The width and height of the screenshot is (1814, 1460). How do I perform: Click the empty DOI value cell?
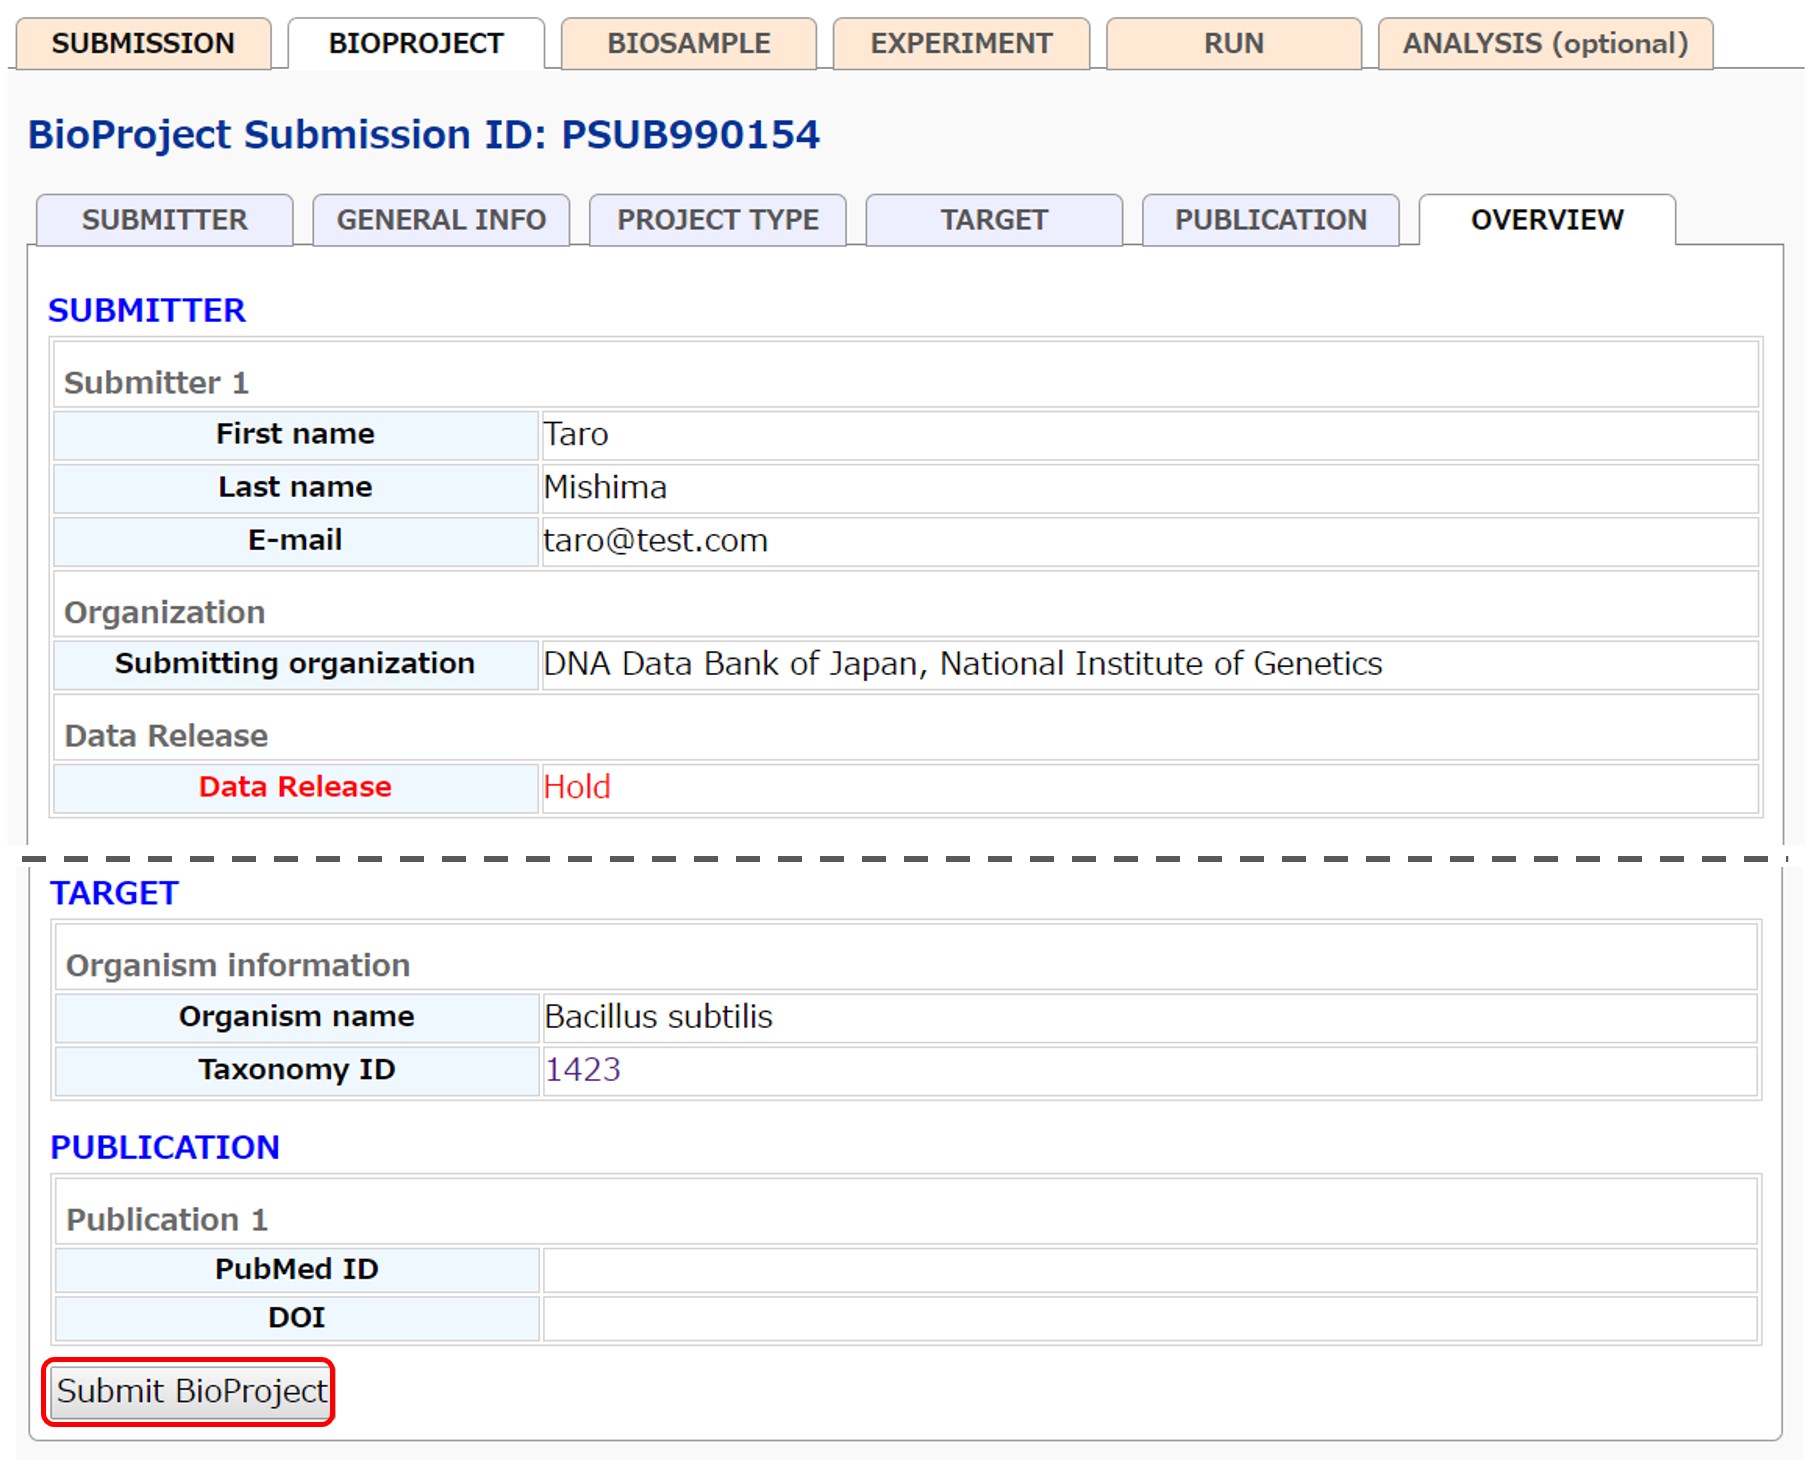pyautogui.click(x=1148, y=1318)
